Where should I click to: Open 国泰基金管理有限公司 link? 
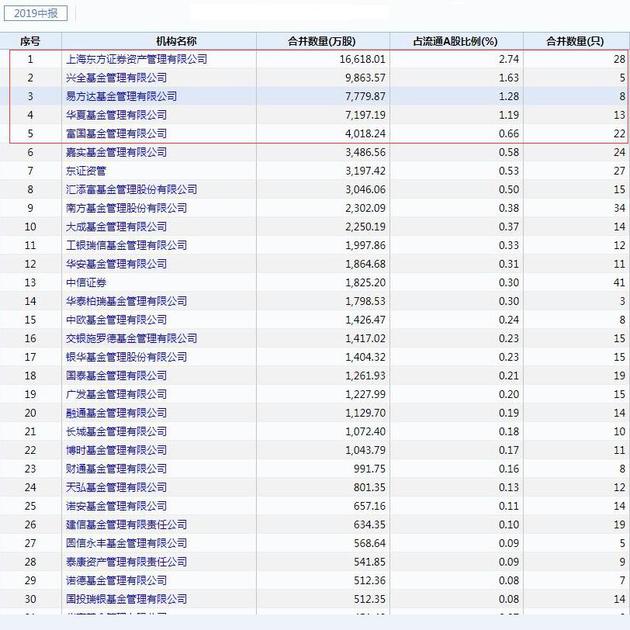117,375
